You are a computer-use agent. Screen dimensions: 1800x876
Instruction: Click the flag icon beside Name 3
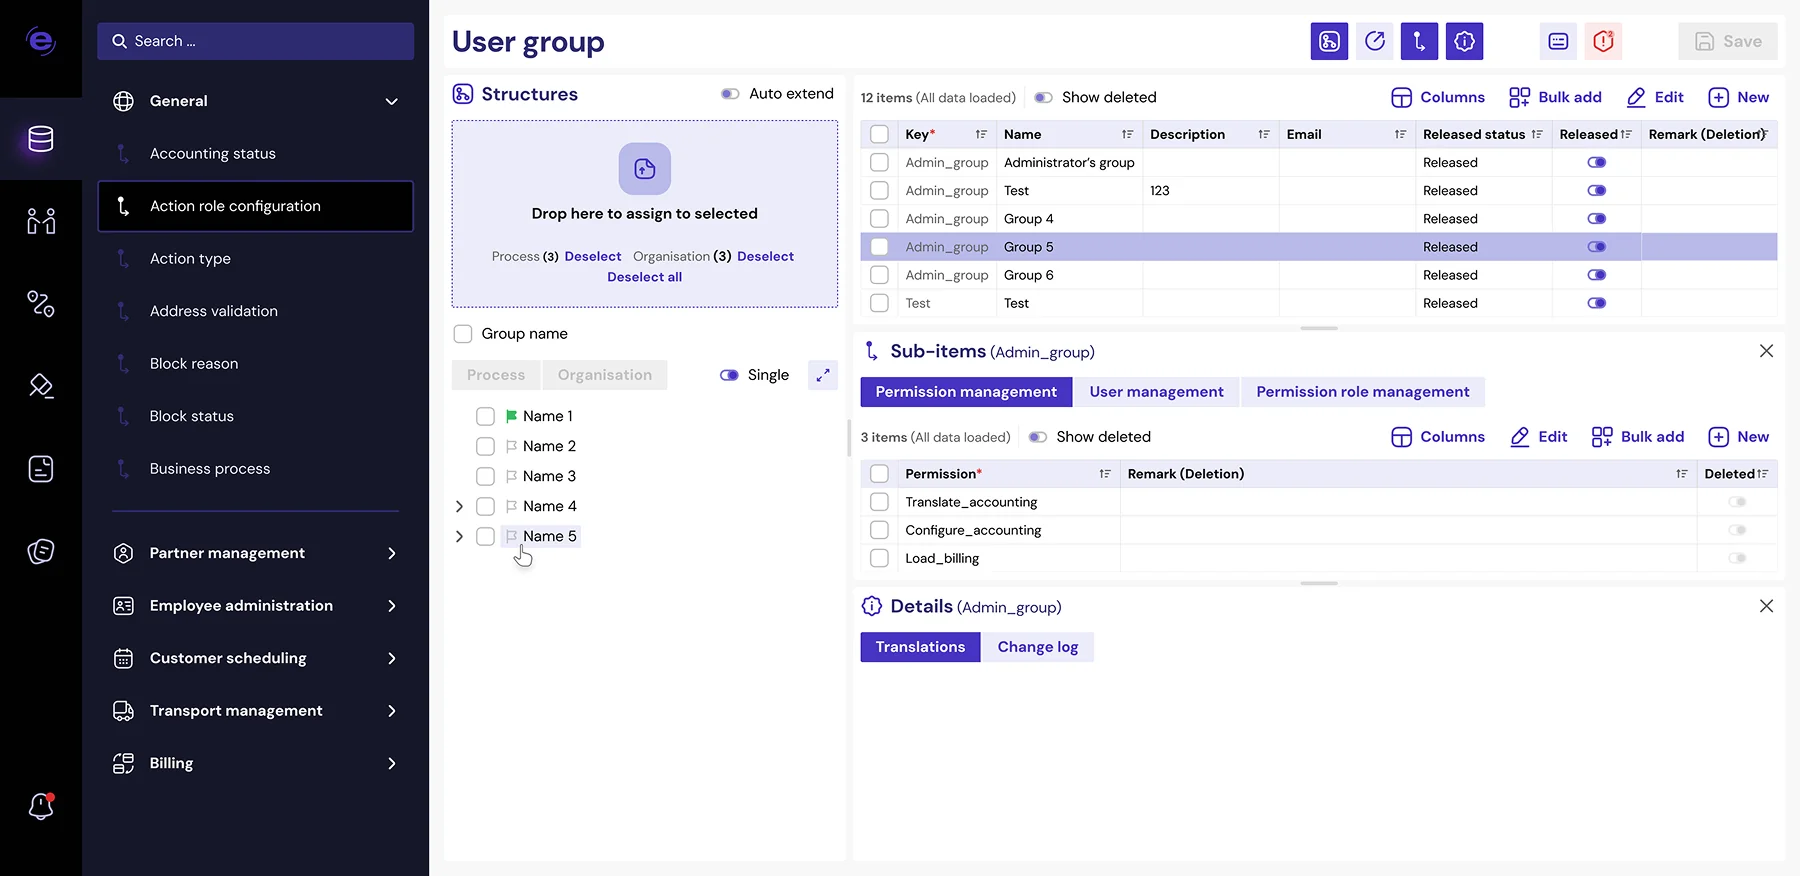(511, 476)
